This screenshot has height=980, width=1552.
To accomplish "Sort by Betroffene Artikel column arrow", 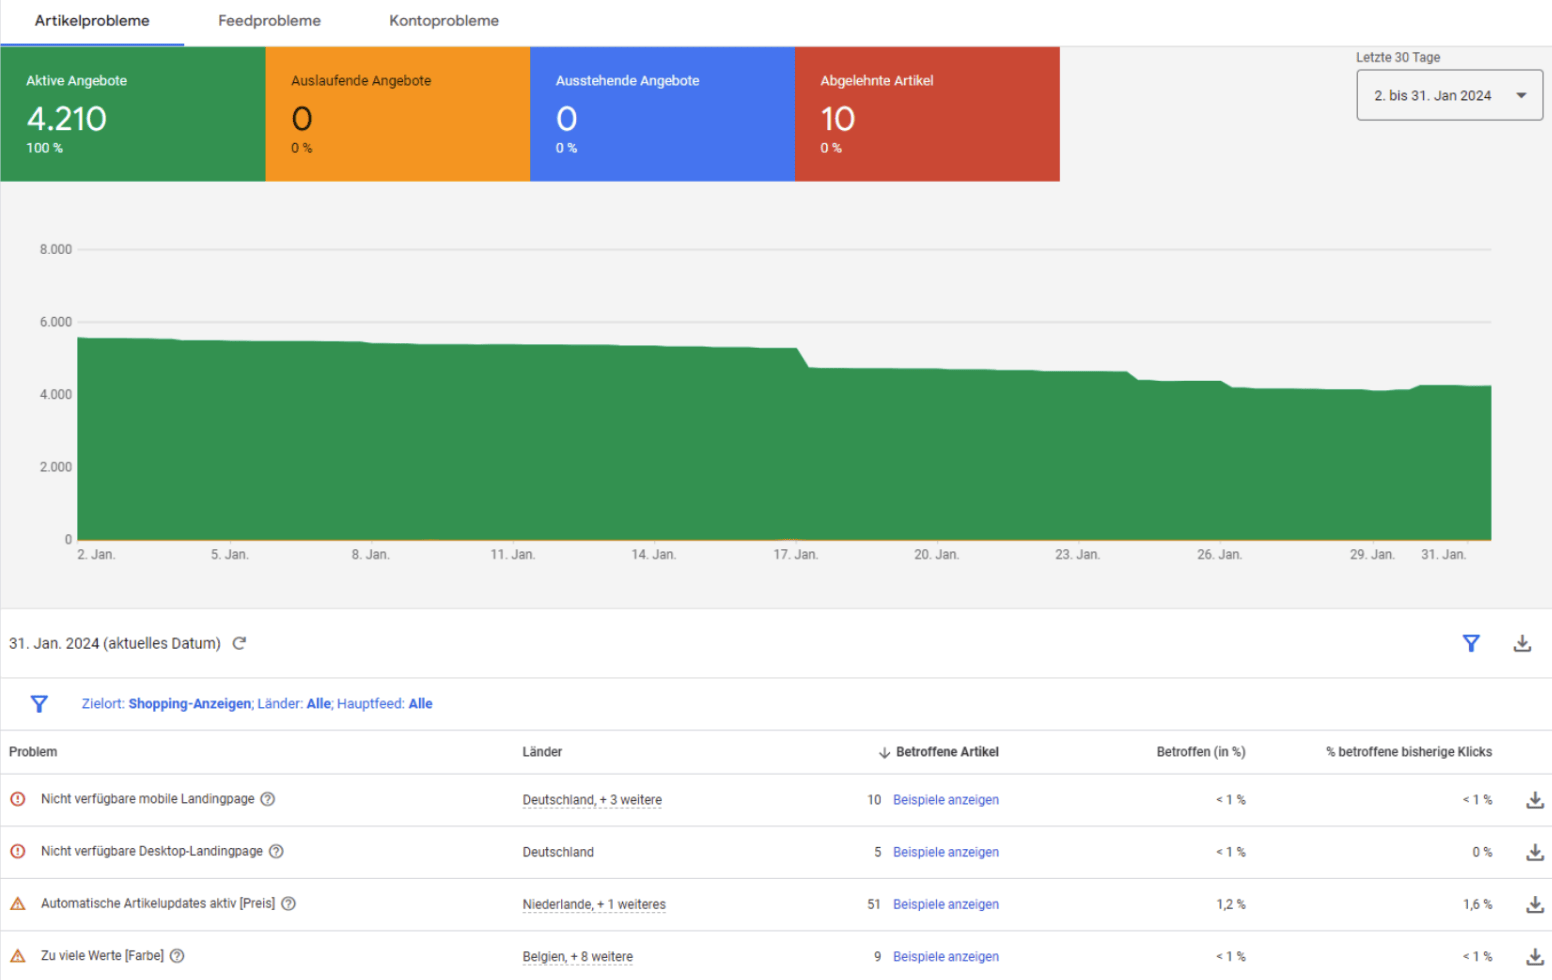I will [884, 751].
